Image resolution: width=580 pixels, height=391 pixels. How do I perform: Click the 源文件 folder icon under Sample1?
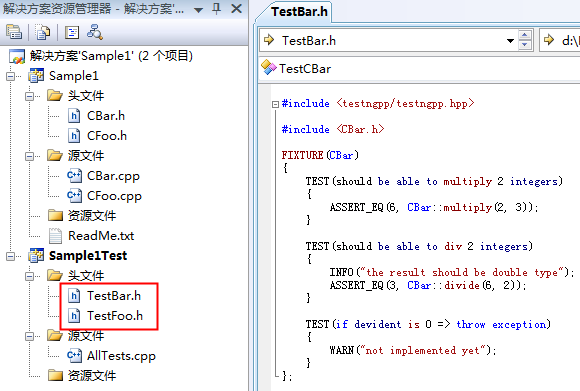(55, 155)
